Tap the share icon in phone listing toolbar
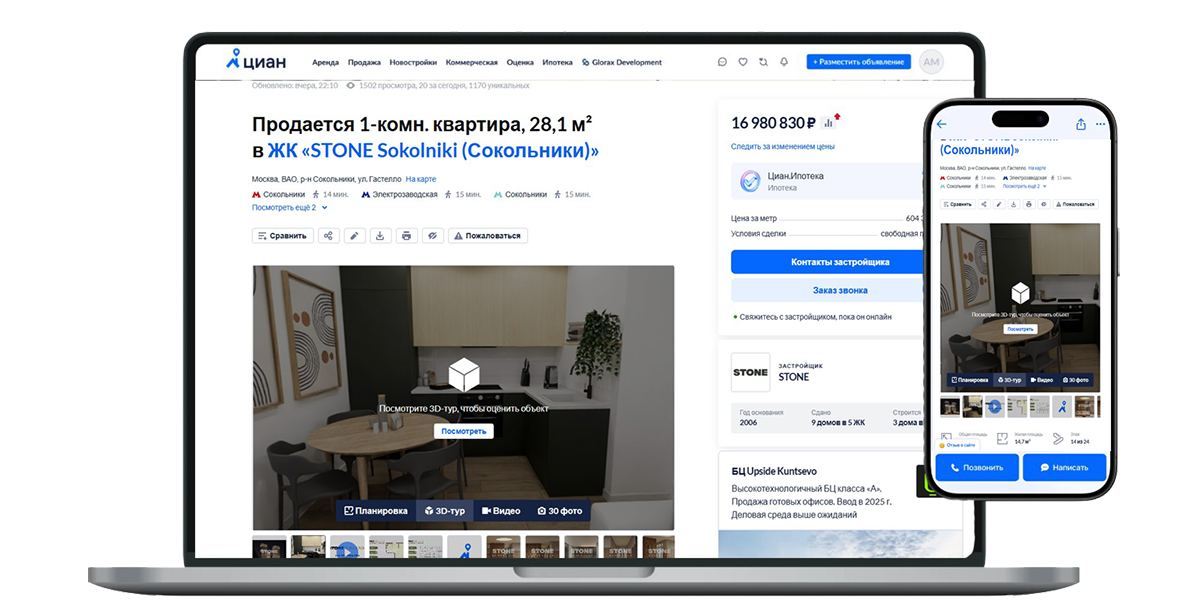 coord(984,204)
